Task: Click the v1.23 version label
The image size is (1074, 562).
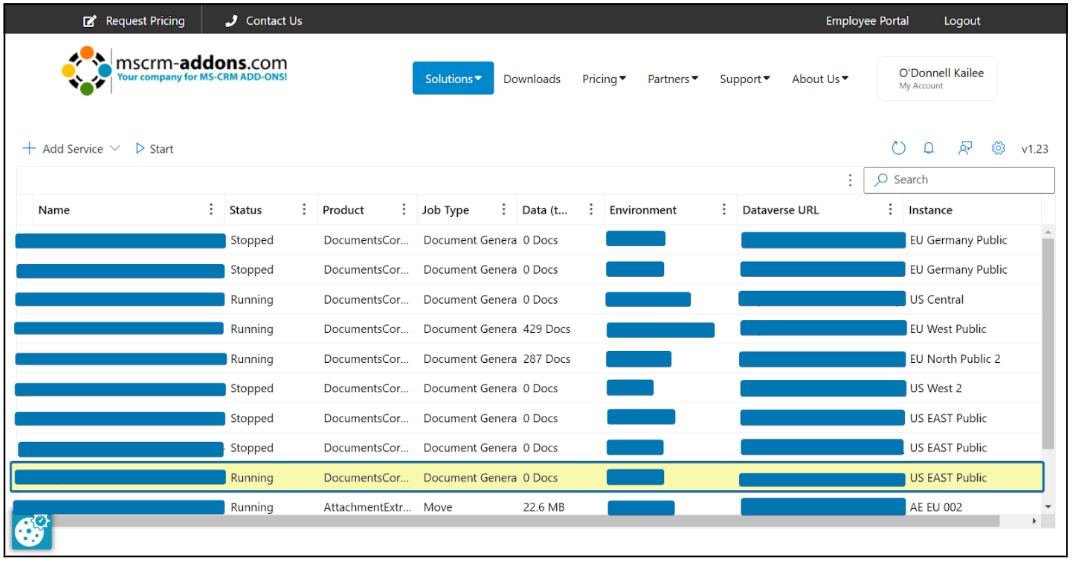Action: 1034,149
